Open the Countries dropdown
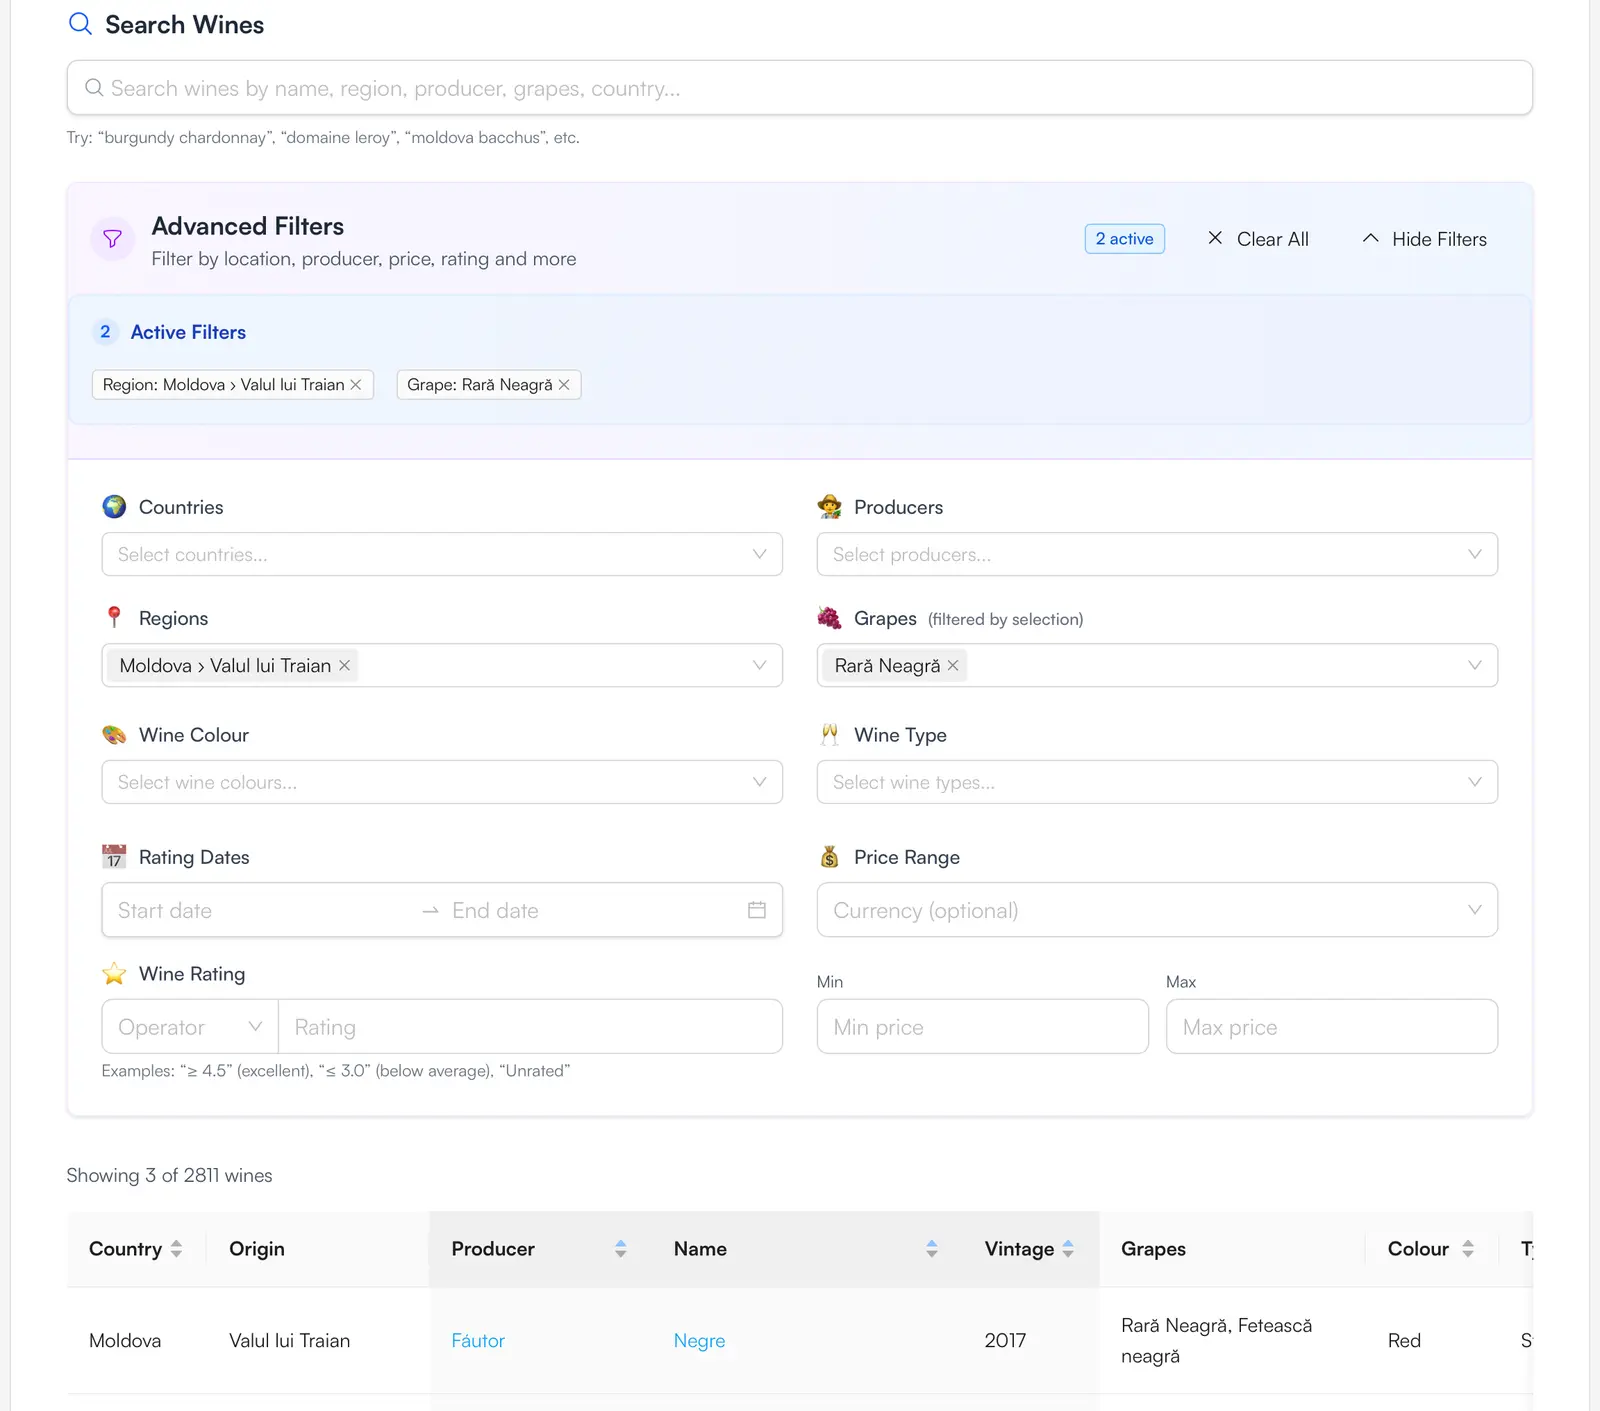The image size is (1600, 1411). (441, 554)
